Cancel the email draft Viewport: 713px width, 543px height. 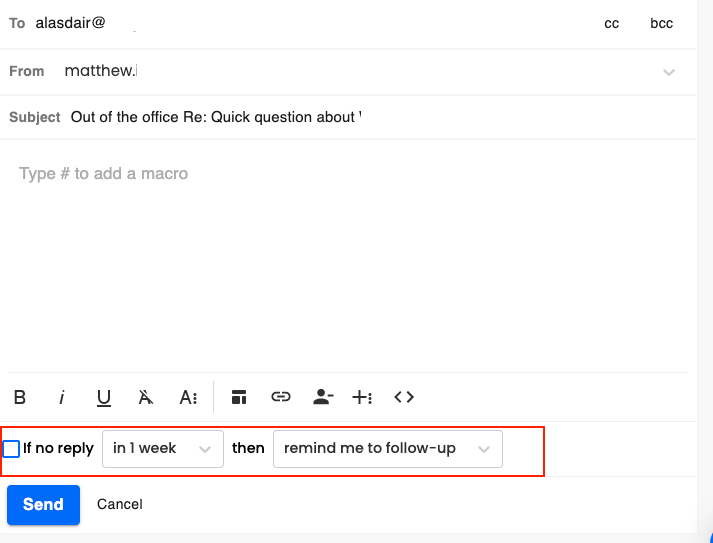tap(120, 504)
